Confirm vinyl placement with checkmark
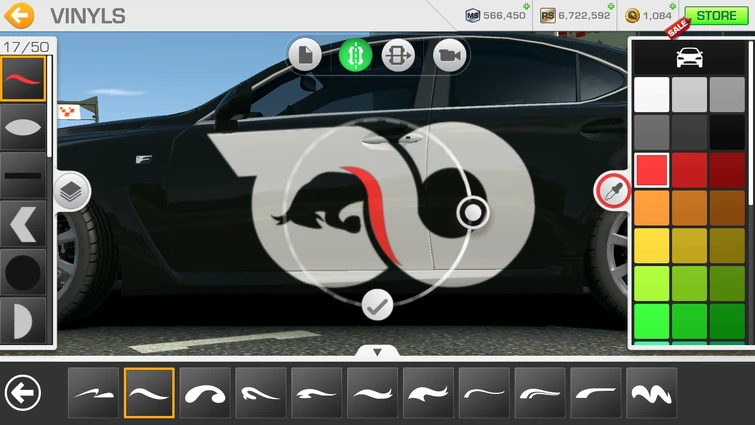 377,305
